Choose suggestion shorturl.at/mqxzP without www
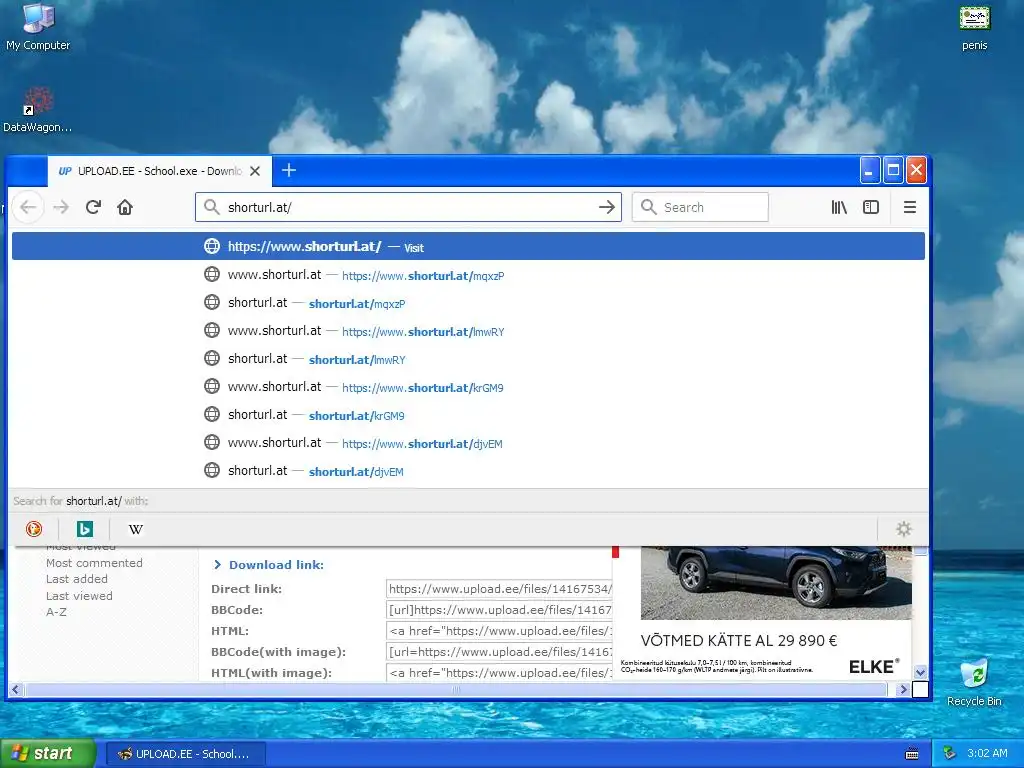 pyautogui.click(x=468, y=303)
